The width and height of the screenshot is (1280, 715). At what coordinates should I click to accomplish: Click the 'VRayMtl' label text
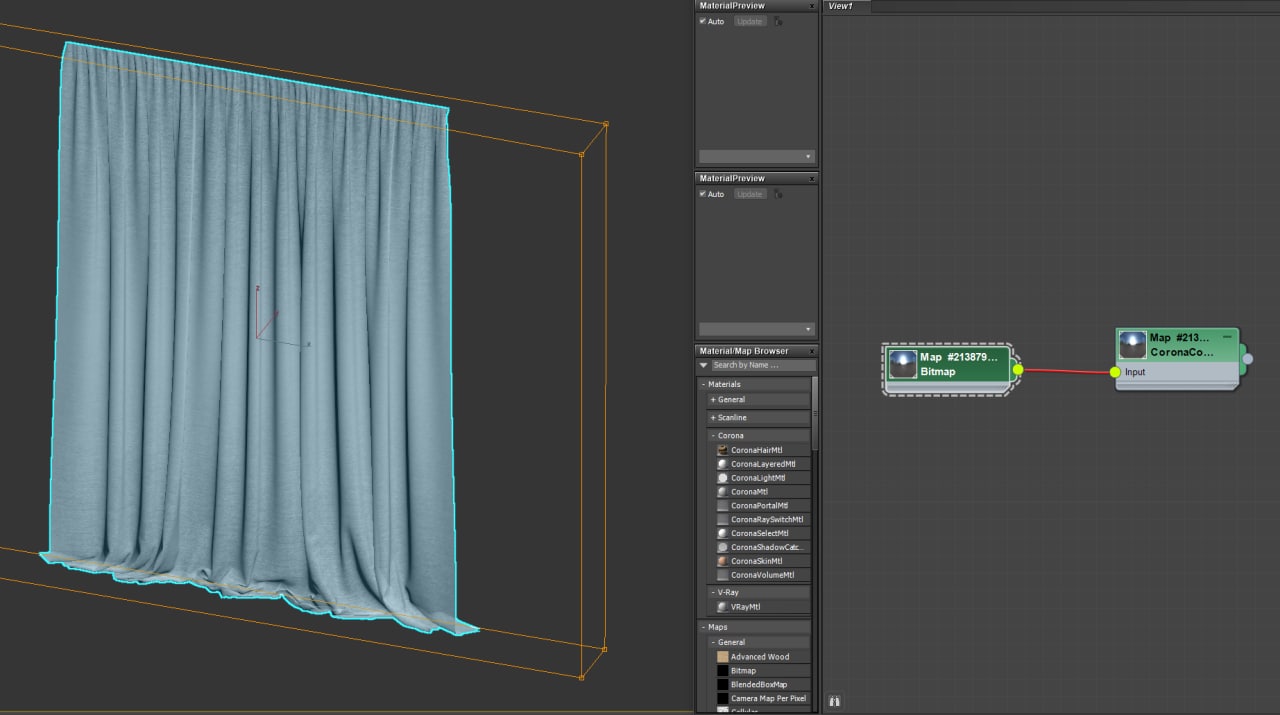(x=745, y=607)
